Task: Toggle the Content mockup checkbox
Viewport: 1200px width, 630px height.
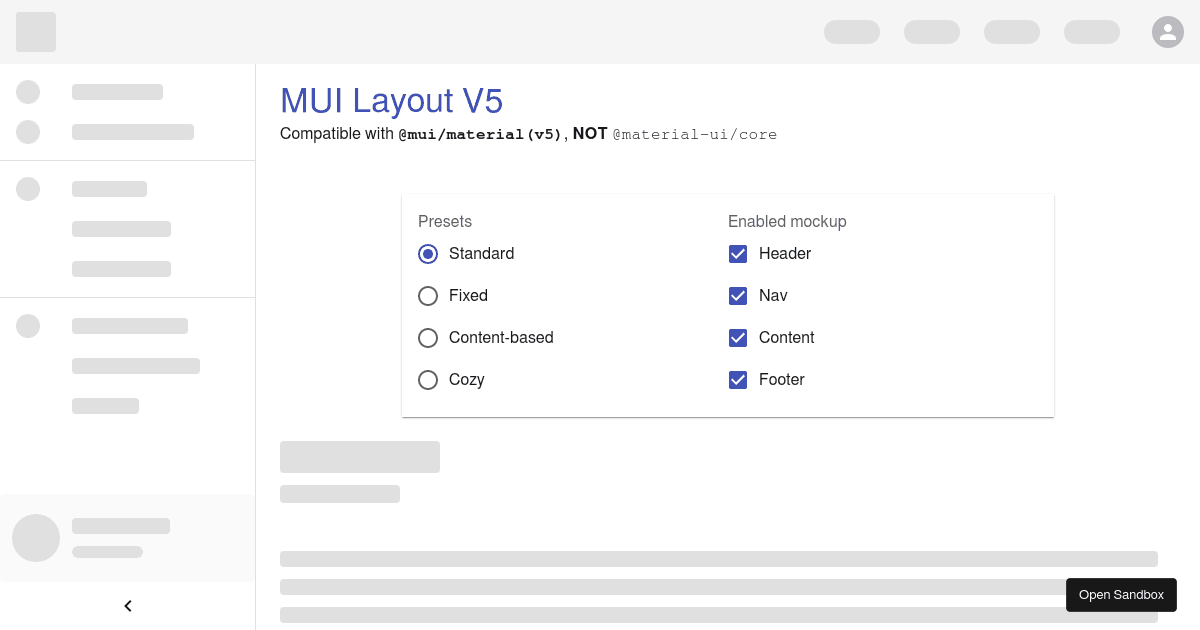Action: click(x=738, y=338)
